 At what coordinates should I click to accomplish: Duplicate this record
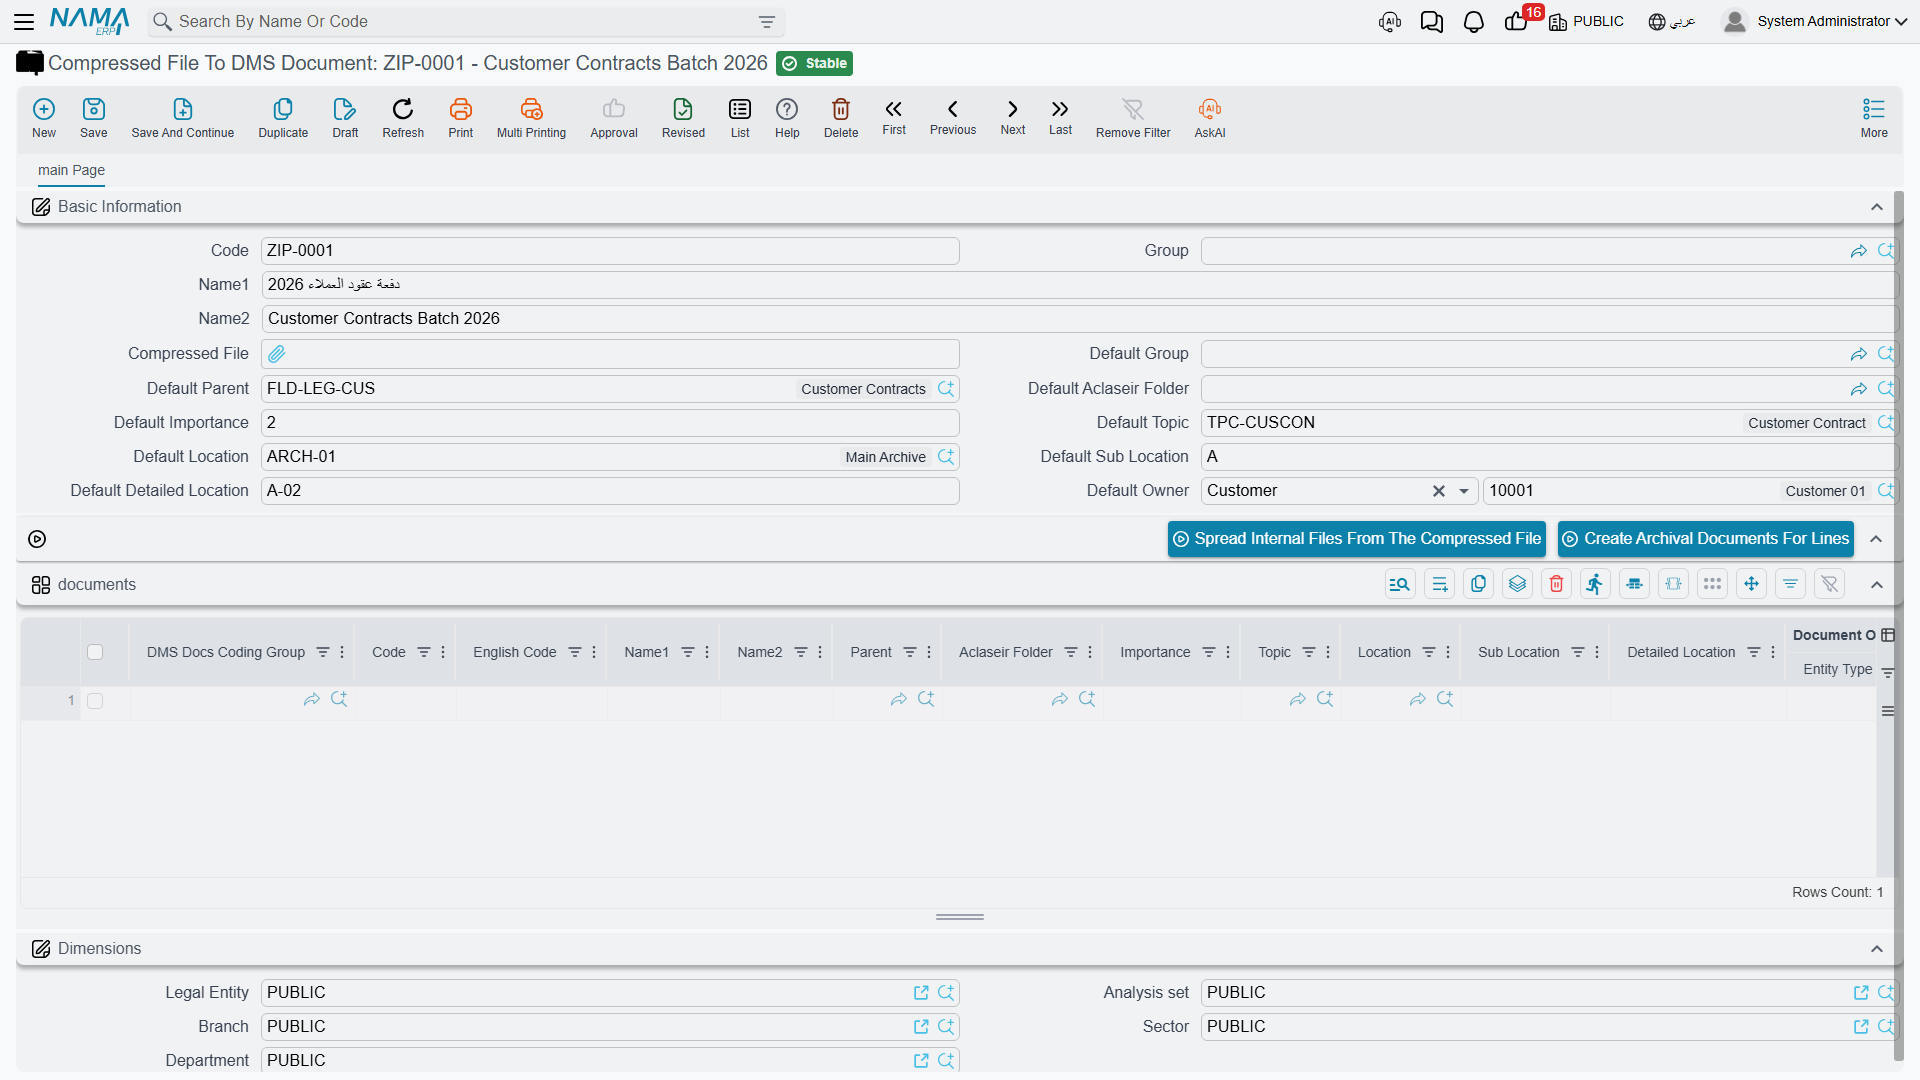[x=283, y=118]
